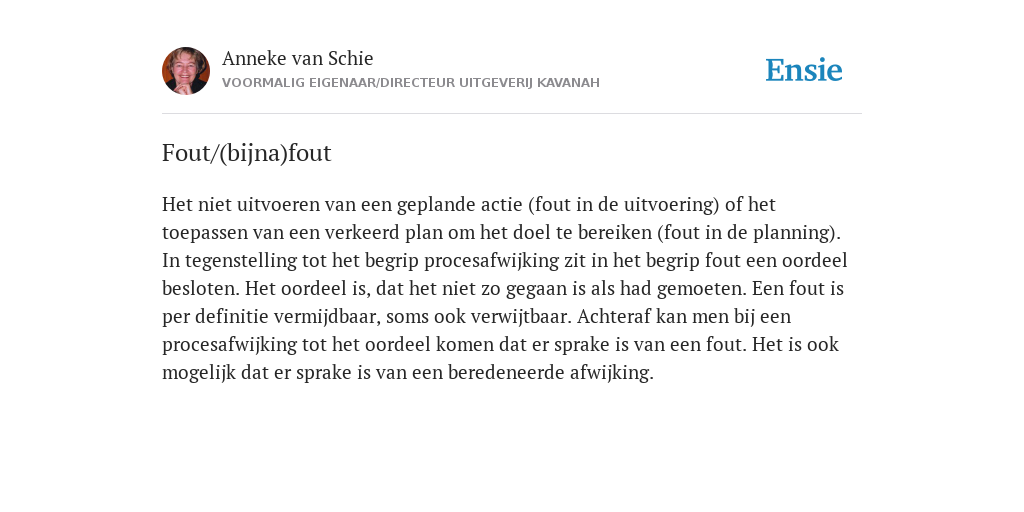Click the phrase '(fout in de uitvoering)'

point(623,204)
